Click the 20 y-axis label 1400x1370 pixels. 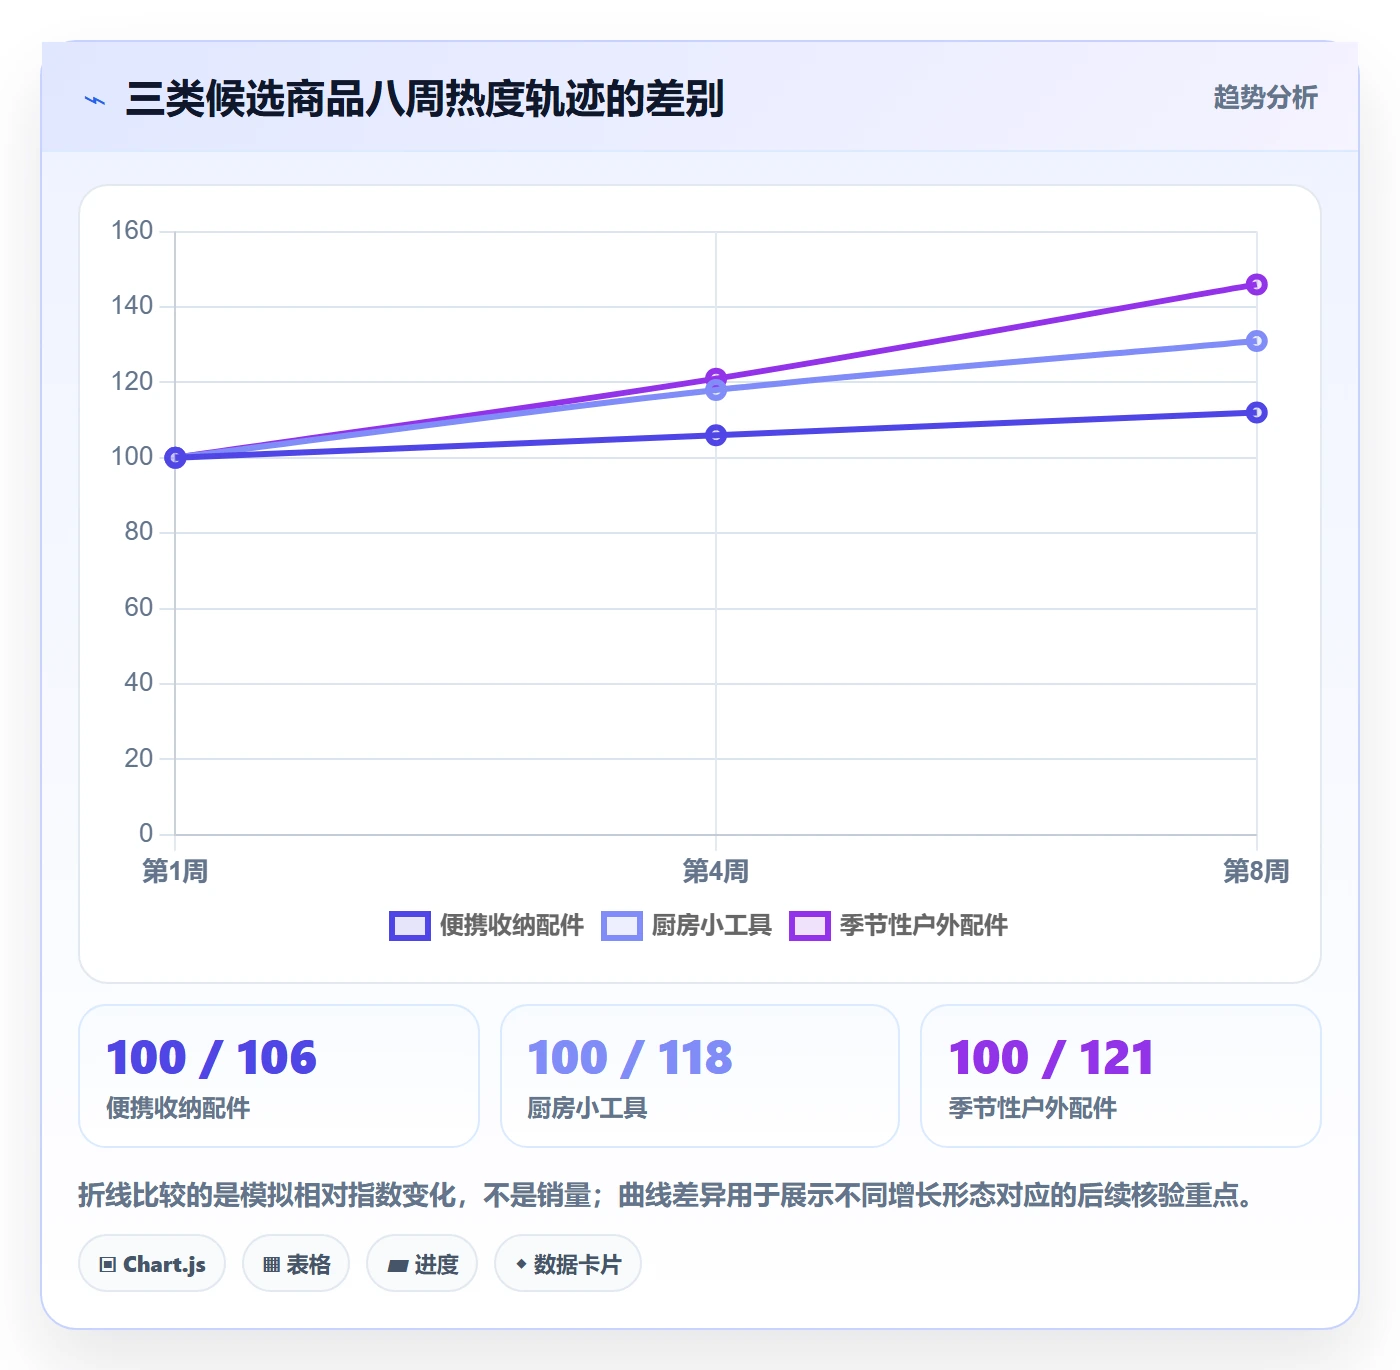pos(139,759)
